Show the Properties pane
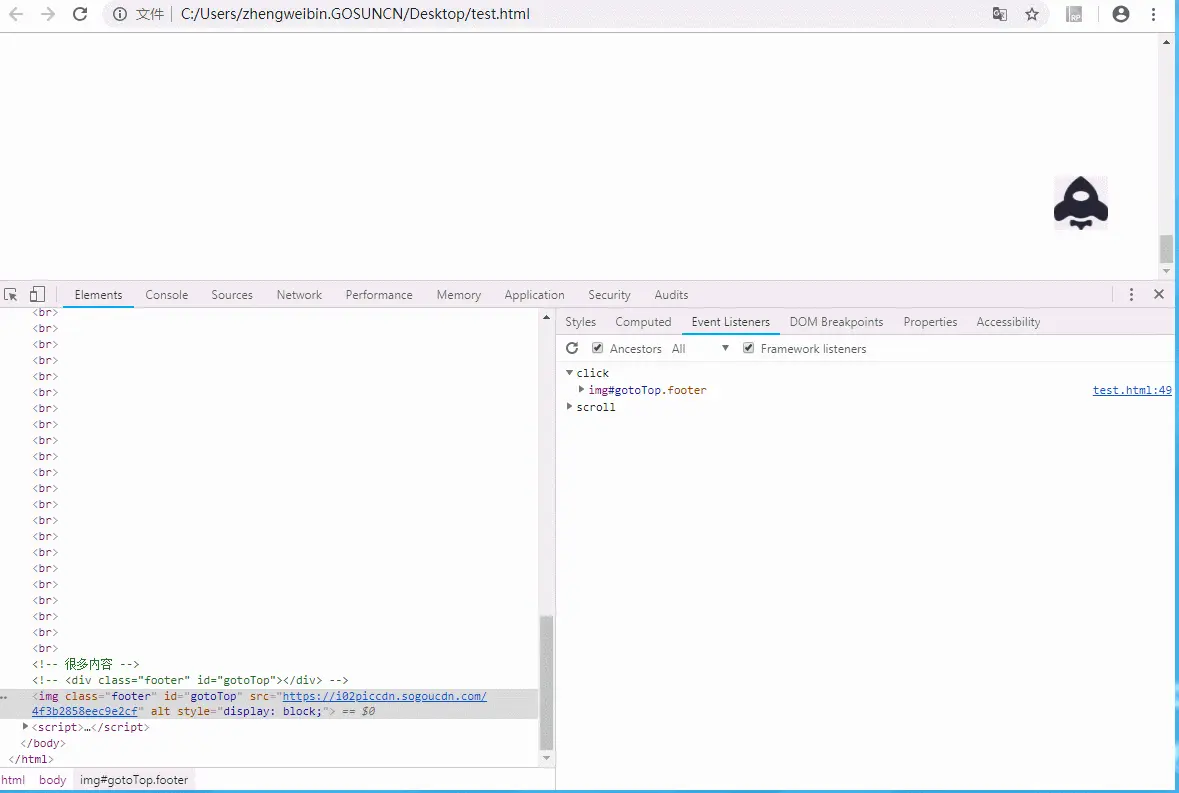This screenshot has height=793, width=1179. pyautogui.click(x=930, y=322)
